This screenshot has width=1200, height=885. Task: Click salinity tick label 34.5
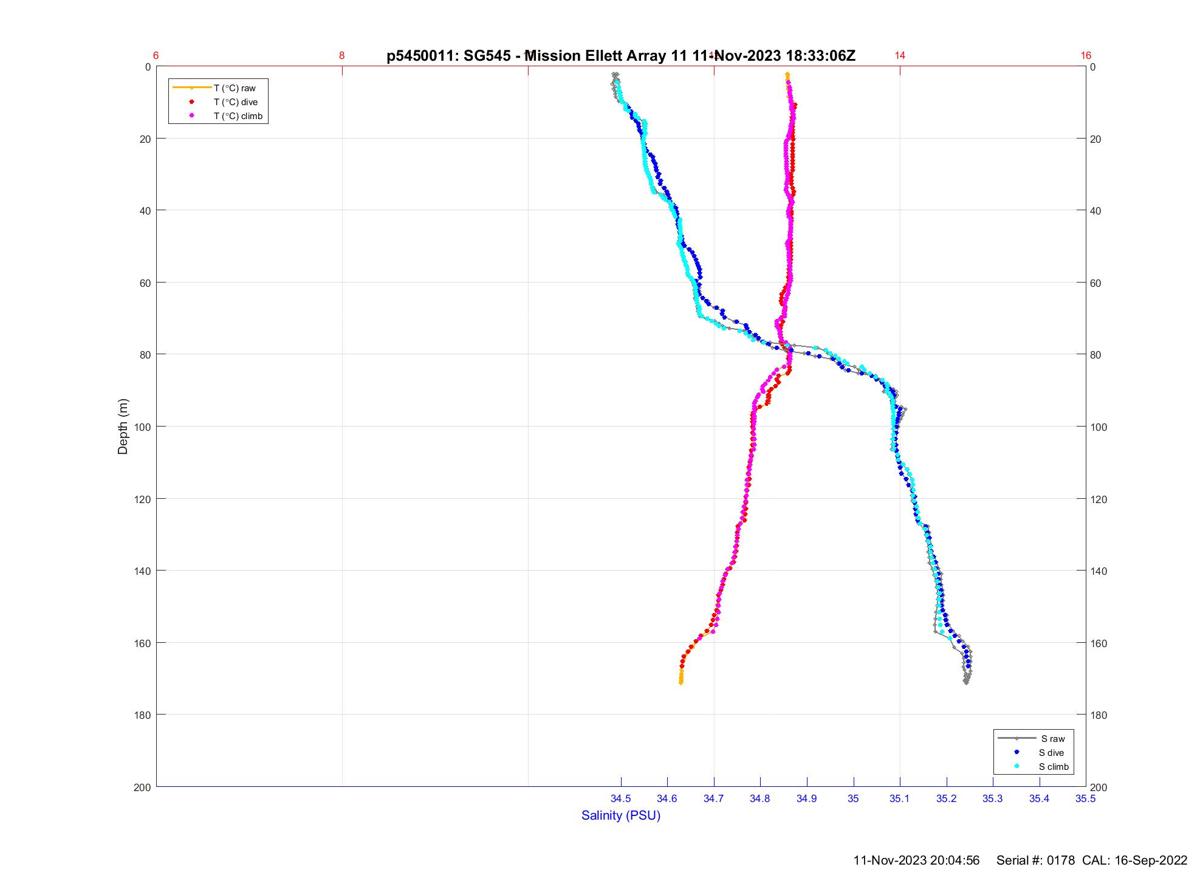[621, 798]
